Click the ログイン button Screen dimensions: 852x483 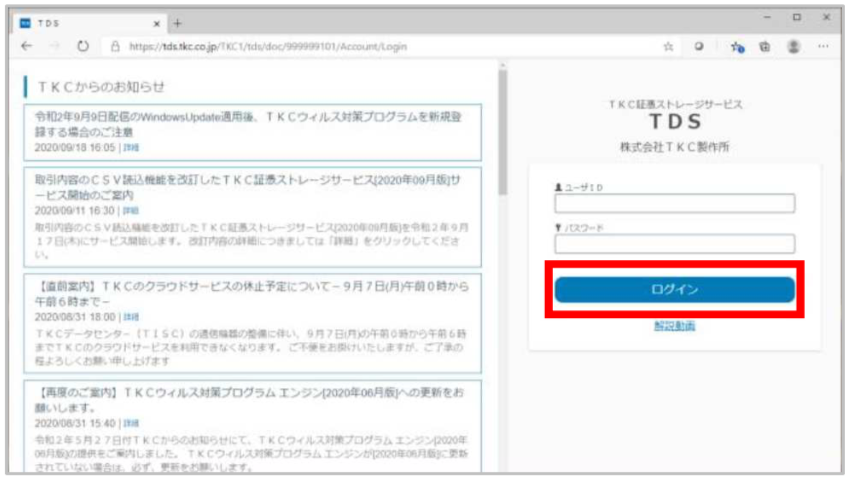[x=674, y=290]
